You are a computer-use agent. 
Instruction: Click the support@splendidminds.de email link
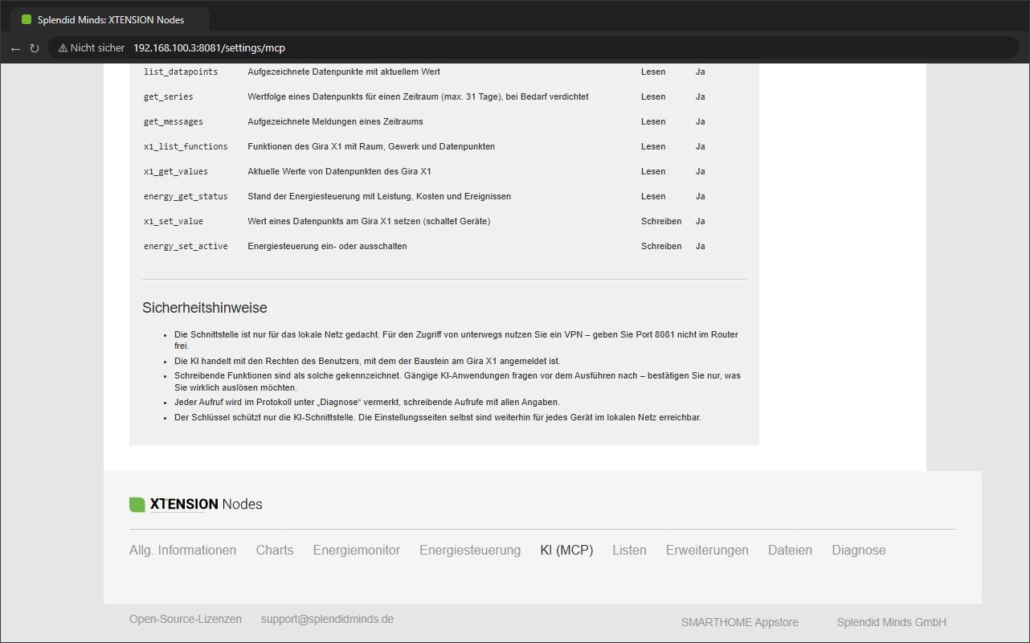pyautogui.click(x=327, y=619)
